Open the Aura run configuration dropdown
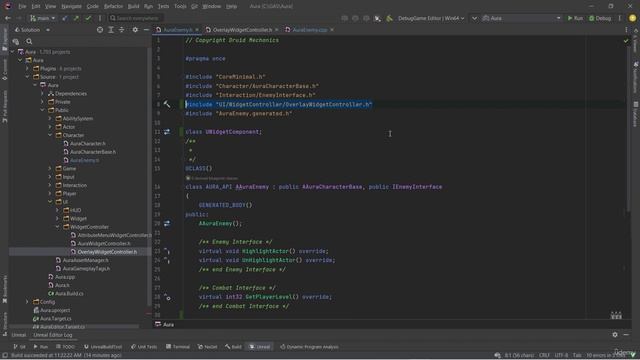 click(x=521, y=18)
